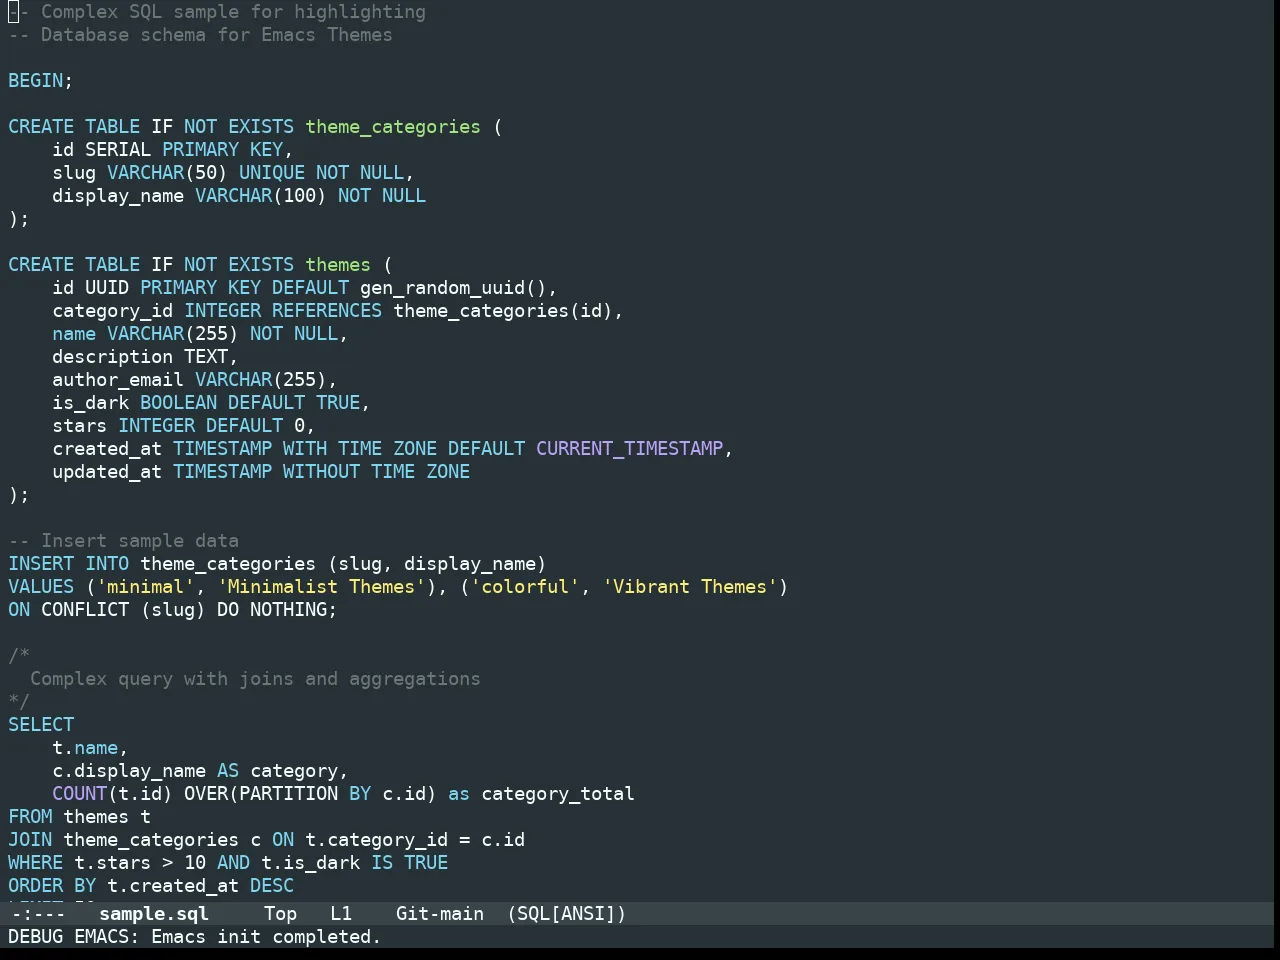The width and height of the screenshot is (1280, 960).
Task: Click the 'Database schema for Emacs Themes' comment
Action: point(200,35)
